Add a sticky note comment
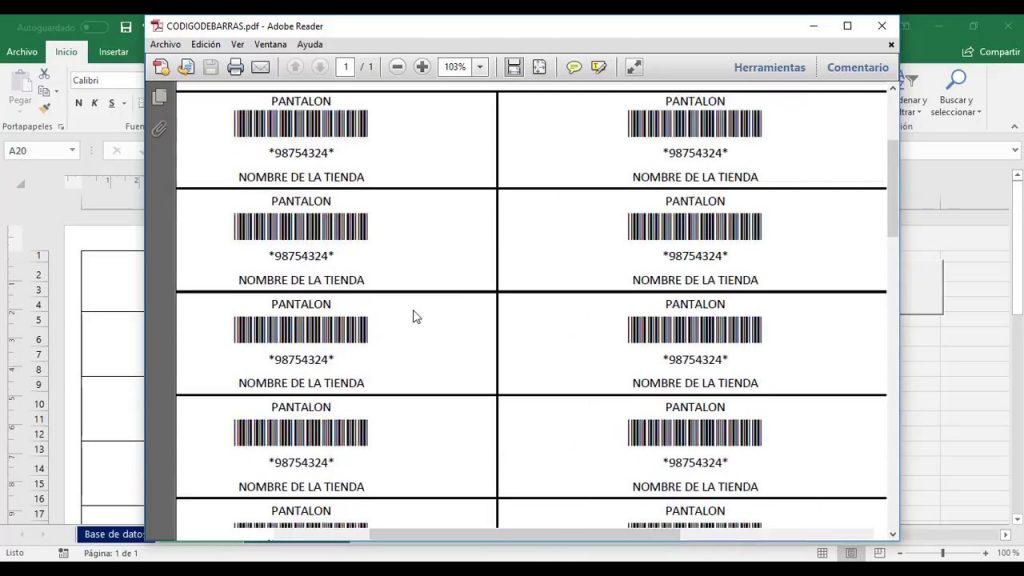 tap(574, 67)
